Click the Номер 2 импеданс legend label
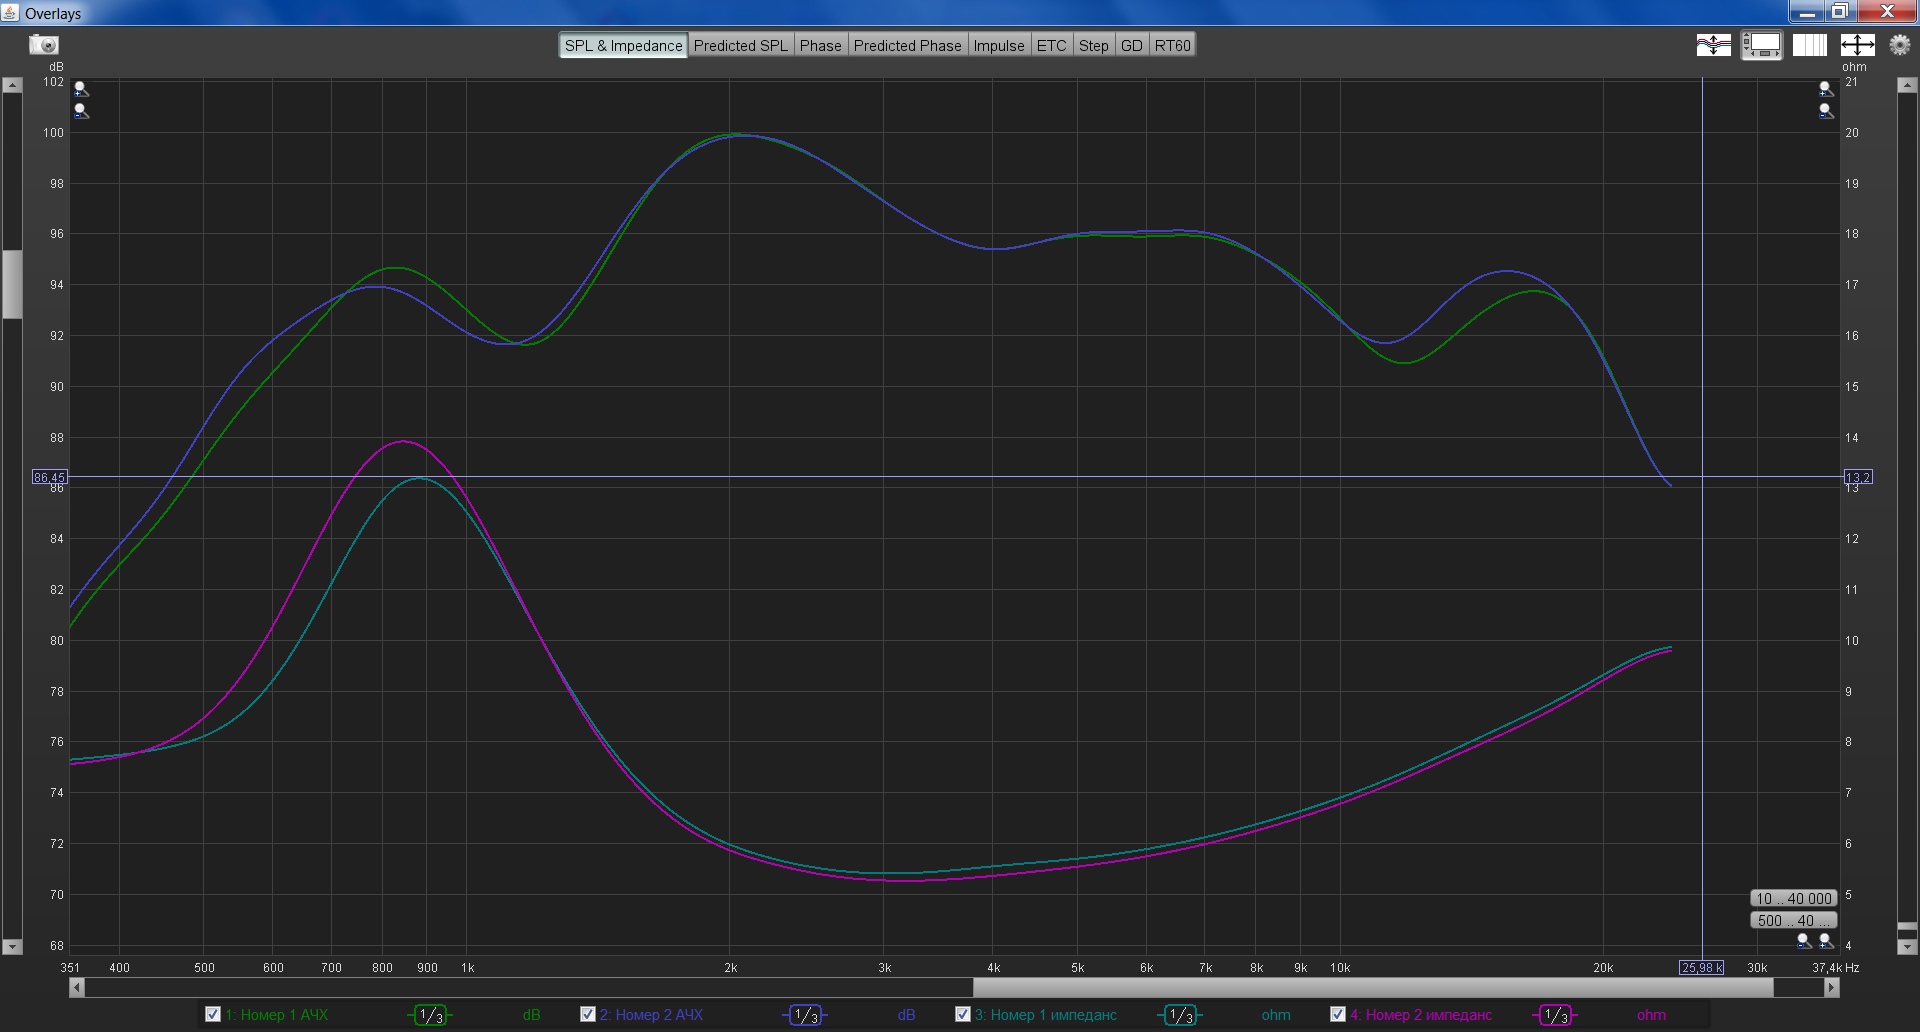The width and height of the screenshot is (1920, 1032). click(1421, 1015)
